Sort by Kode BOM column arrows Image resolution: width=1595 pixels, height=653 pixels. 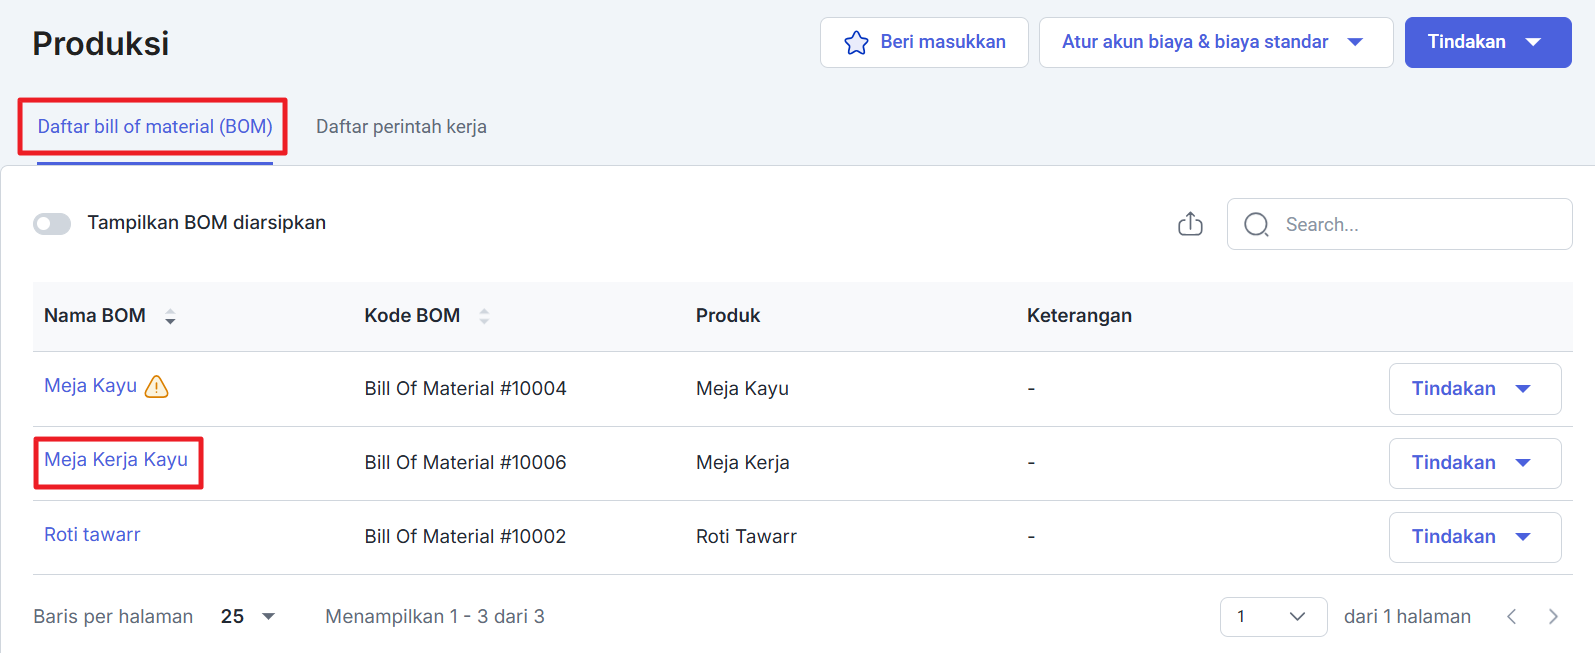(484, 317)
